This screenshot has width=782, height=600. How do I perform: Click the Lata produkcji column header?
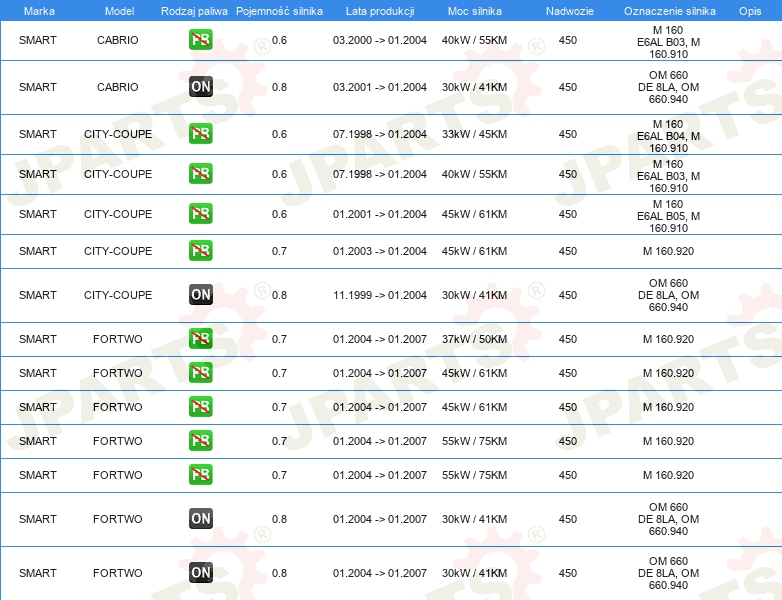[x=379, y=10]
